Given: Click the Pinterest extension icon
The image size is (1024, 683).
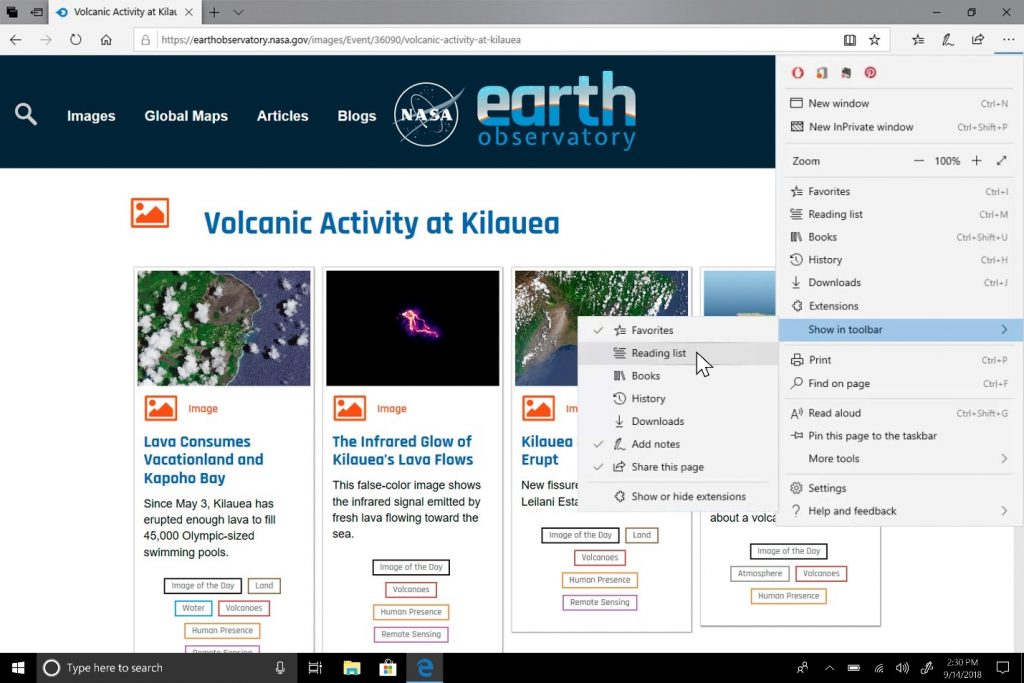Looking at the screenshot, I should pos(870,72).
